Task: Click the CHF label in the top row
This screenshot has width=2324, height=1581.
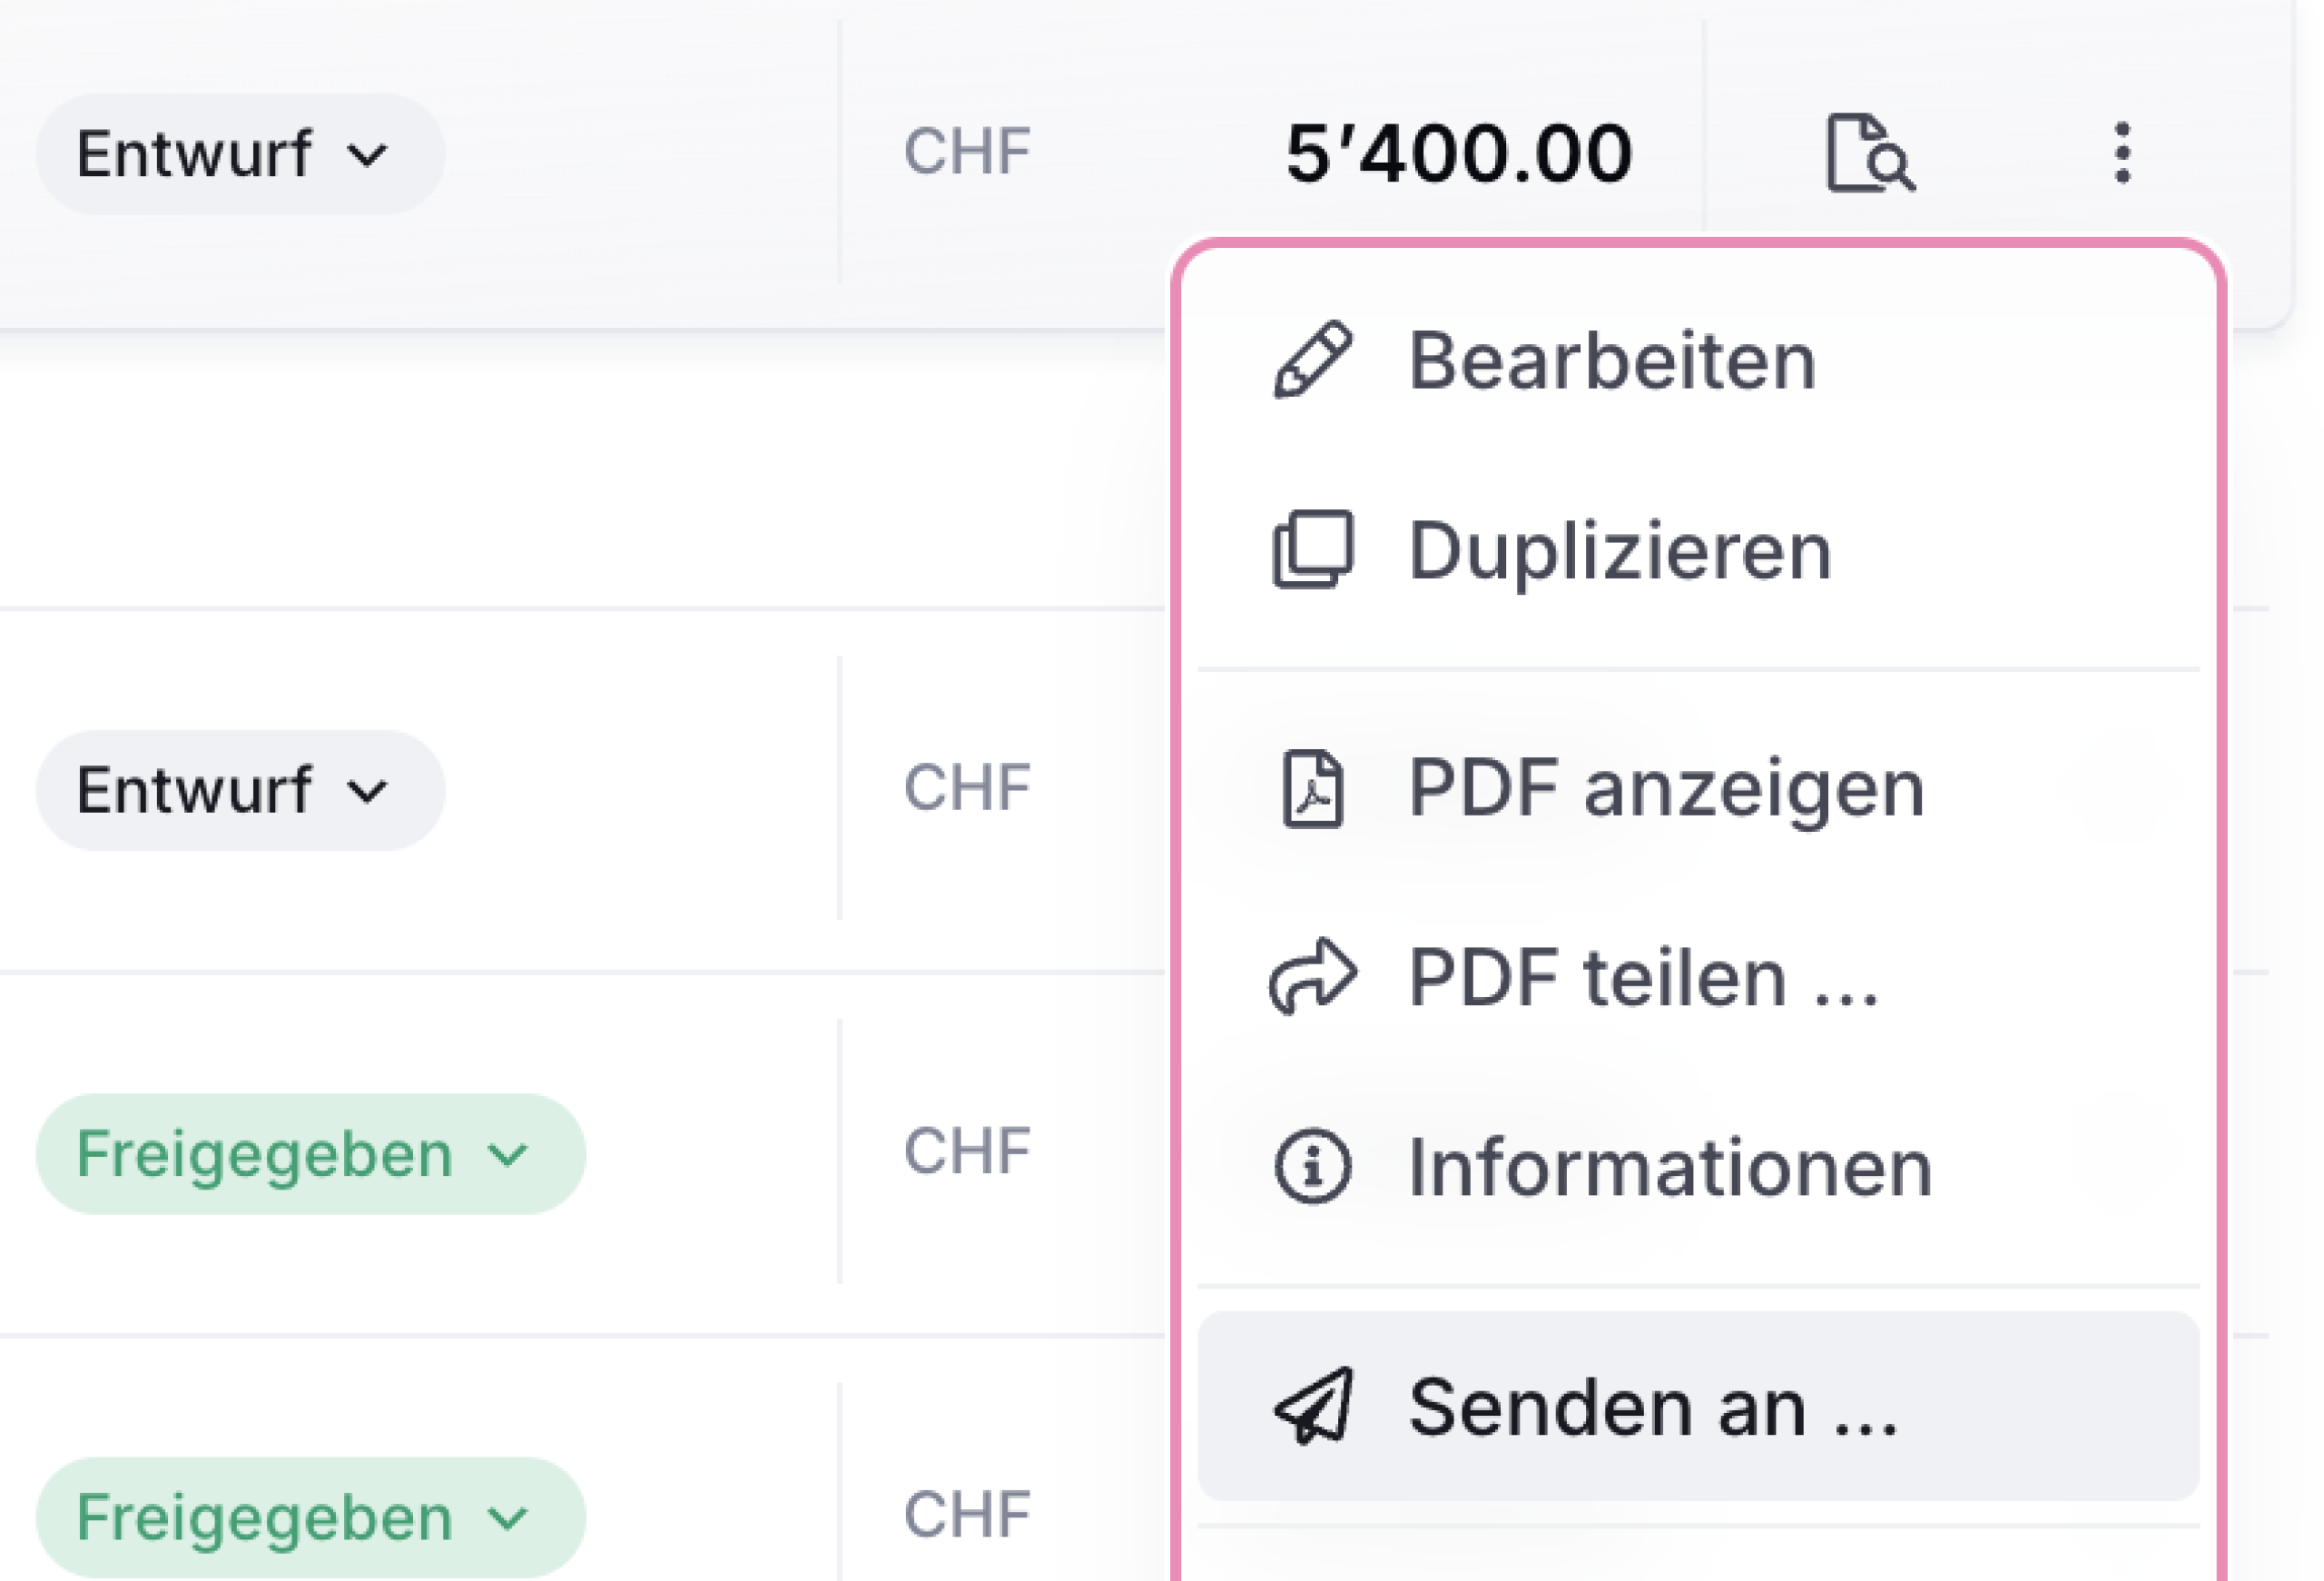Action: [967, 151]
